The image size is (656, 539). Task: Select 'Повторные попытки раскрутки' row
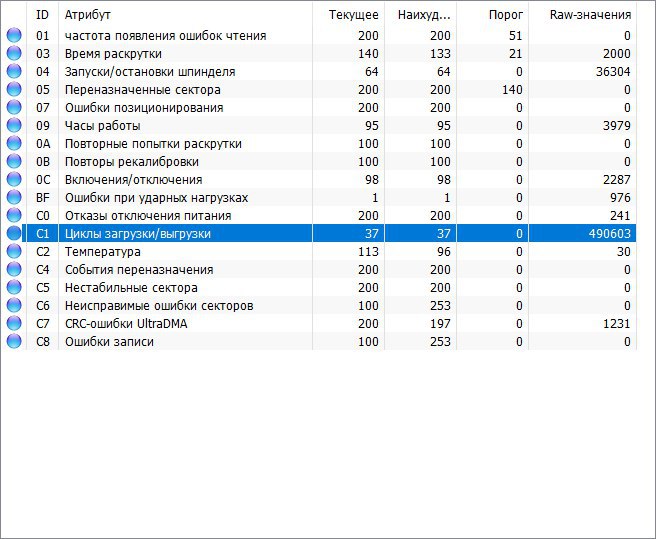point(153,144)
